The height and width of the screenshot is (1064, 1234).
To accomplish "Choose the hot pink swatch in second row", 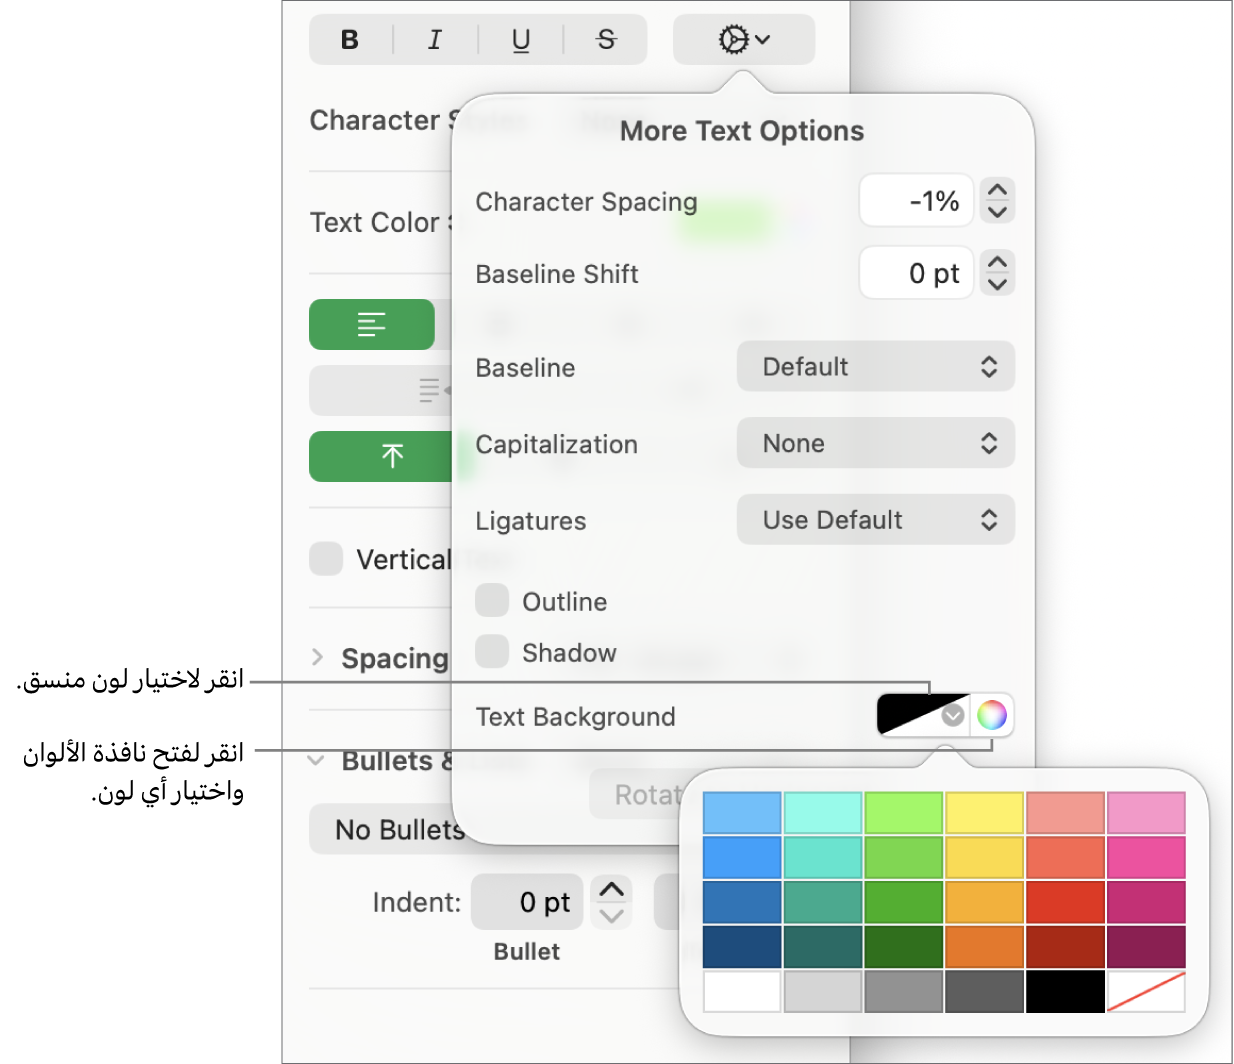I will click(1146, 857).
